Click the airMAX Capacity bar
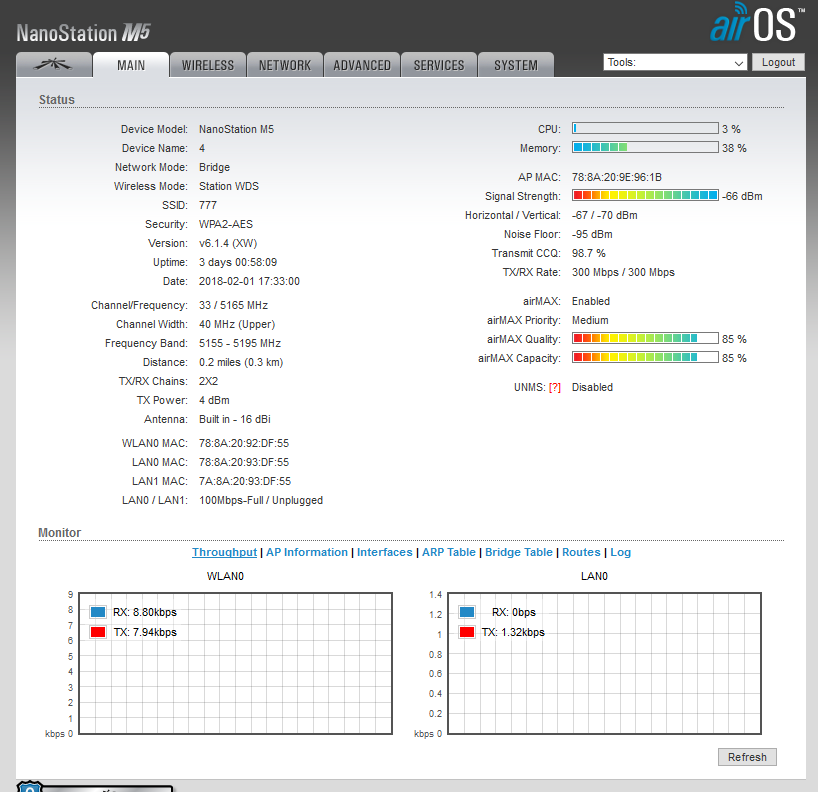 pyautogui.click(x=645, y=357)
